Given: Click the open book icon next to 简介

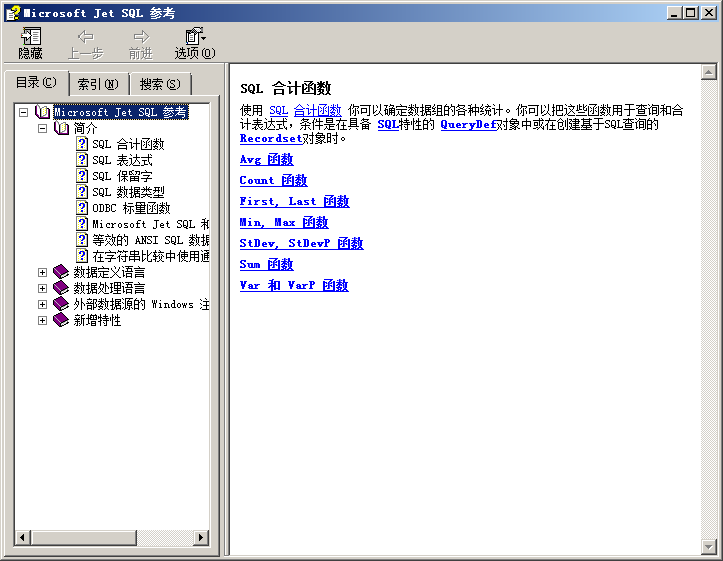Looking at the screenshot, I should 62,128.
